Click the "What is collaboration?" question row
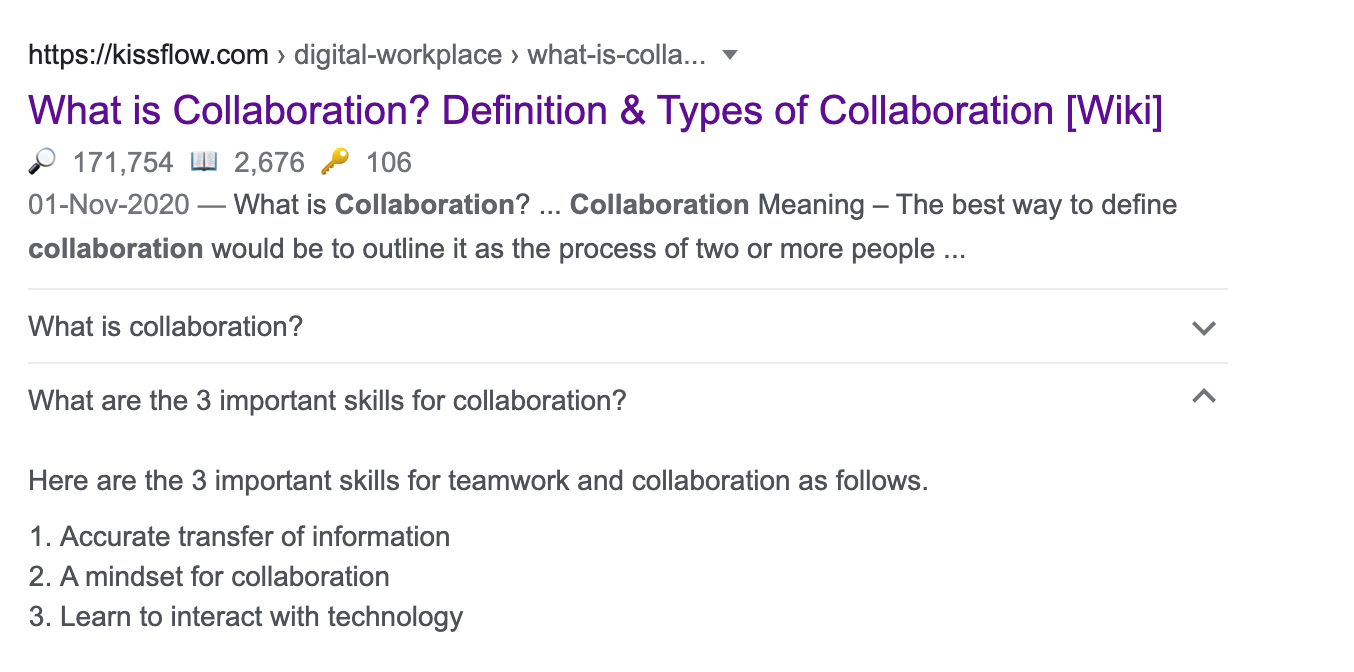1354x672 pixels. pos(166,327)
